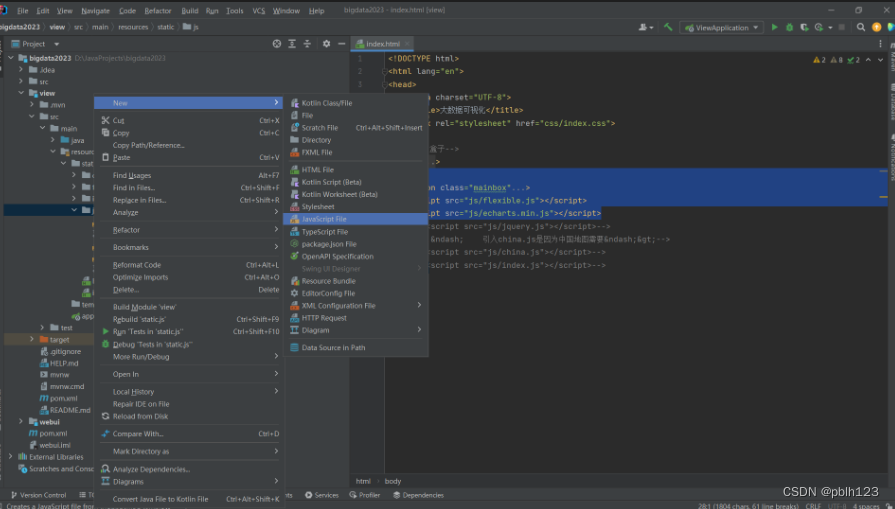Click the Select Opened File target icon
The image size is (895, 509).
pyautogui.click(x=277, y=44)
